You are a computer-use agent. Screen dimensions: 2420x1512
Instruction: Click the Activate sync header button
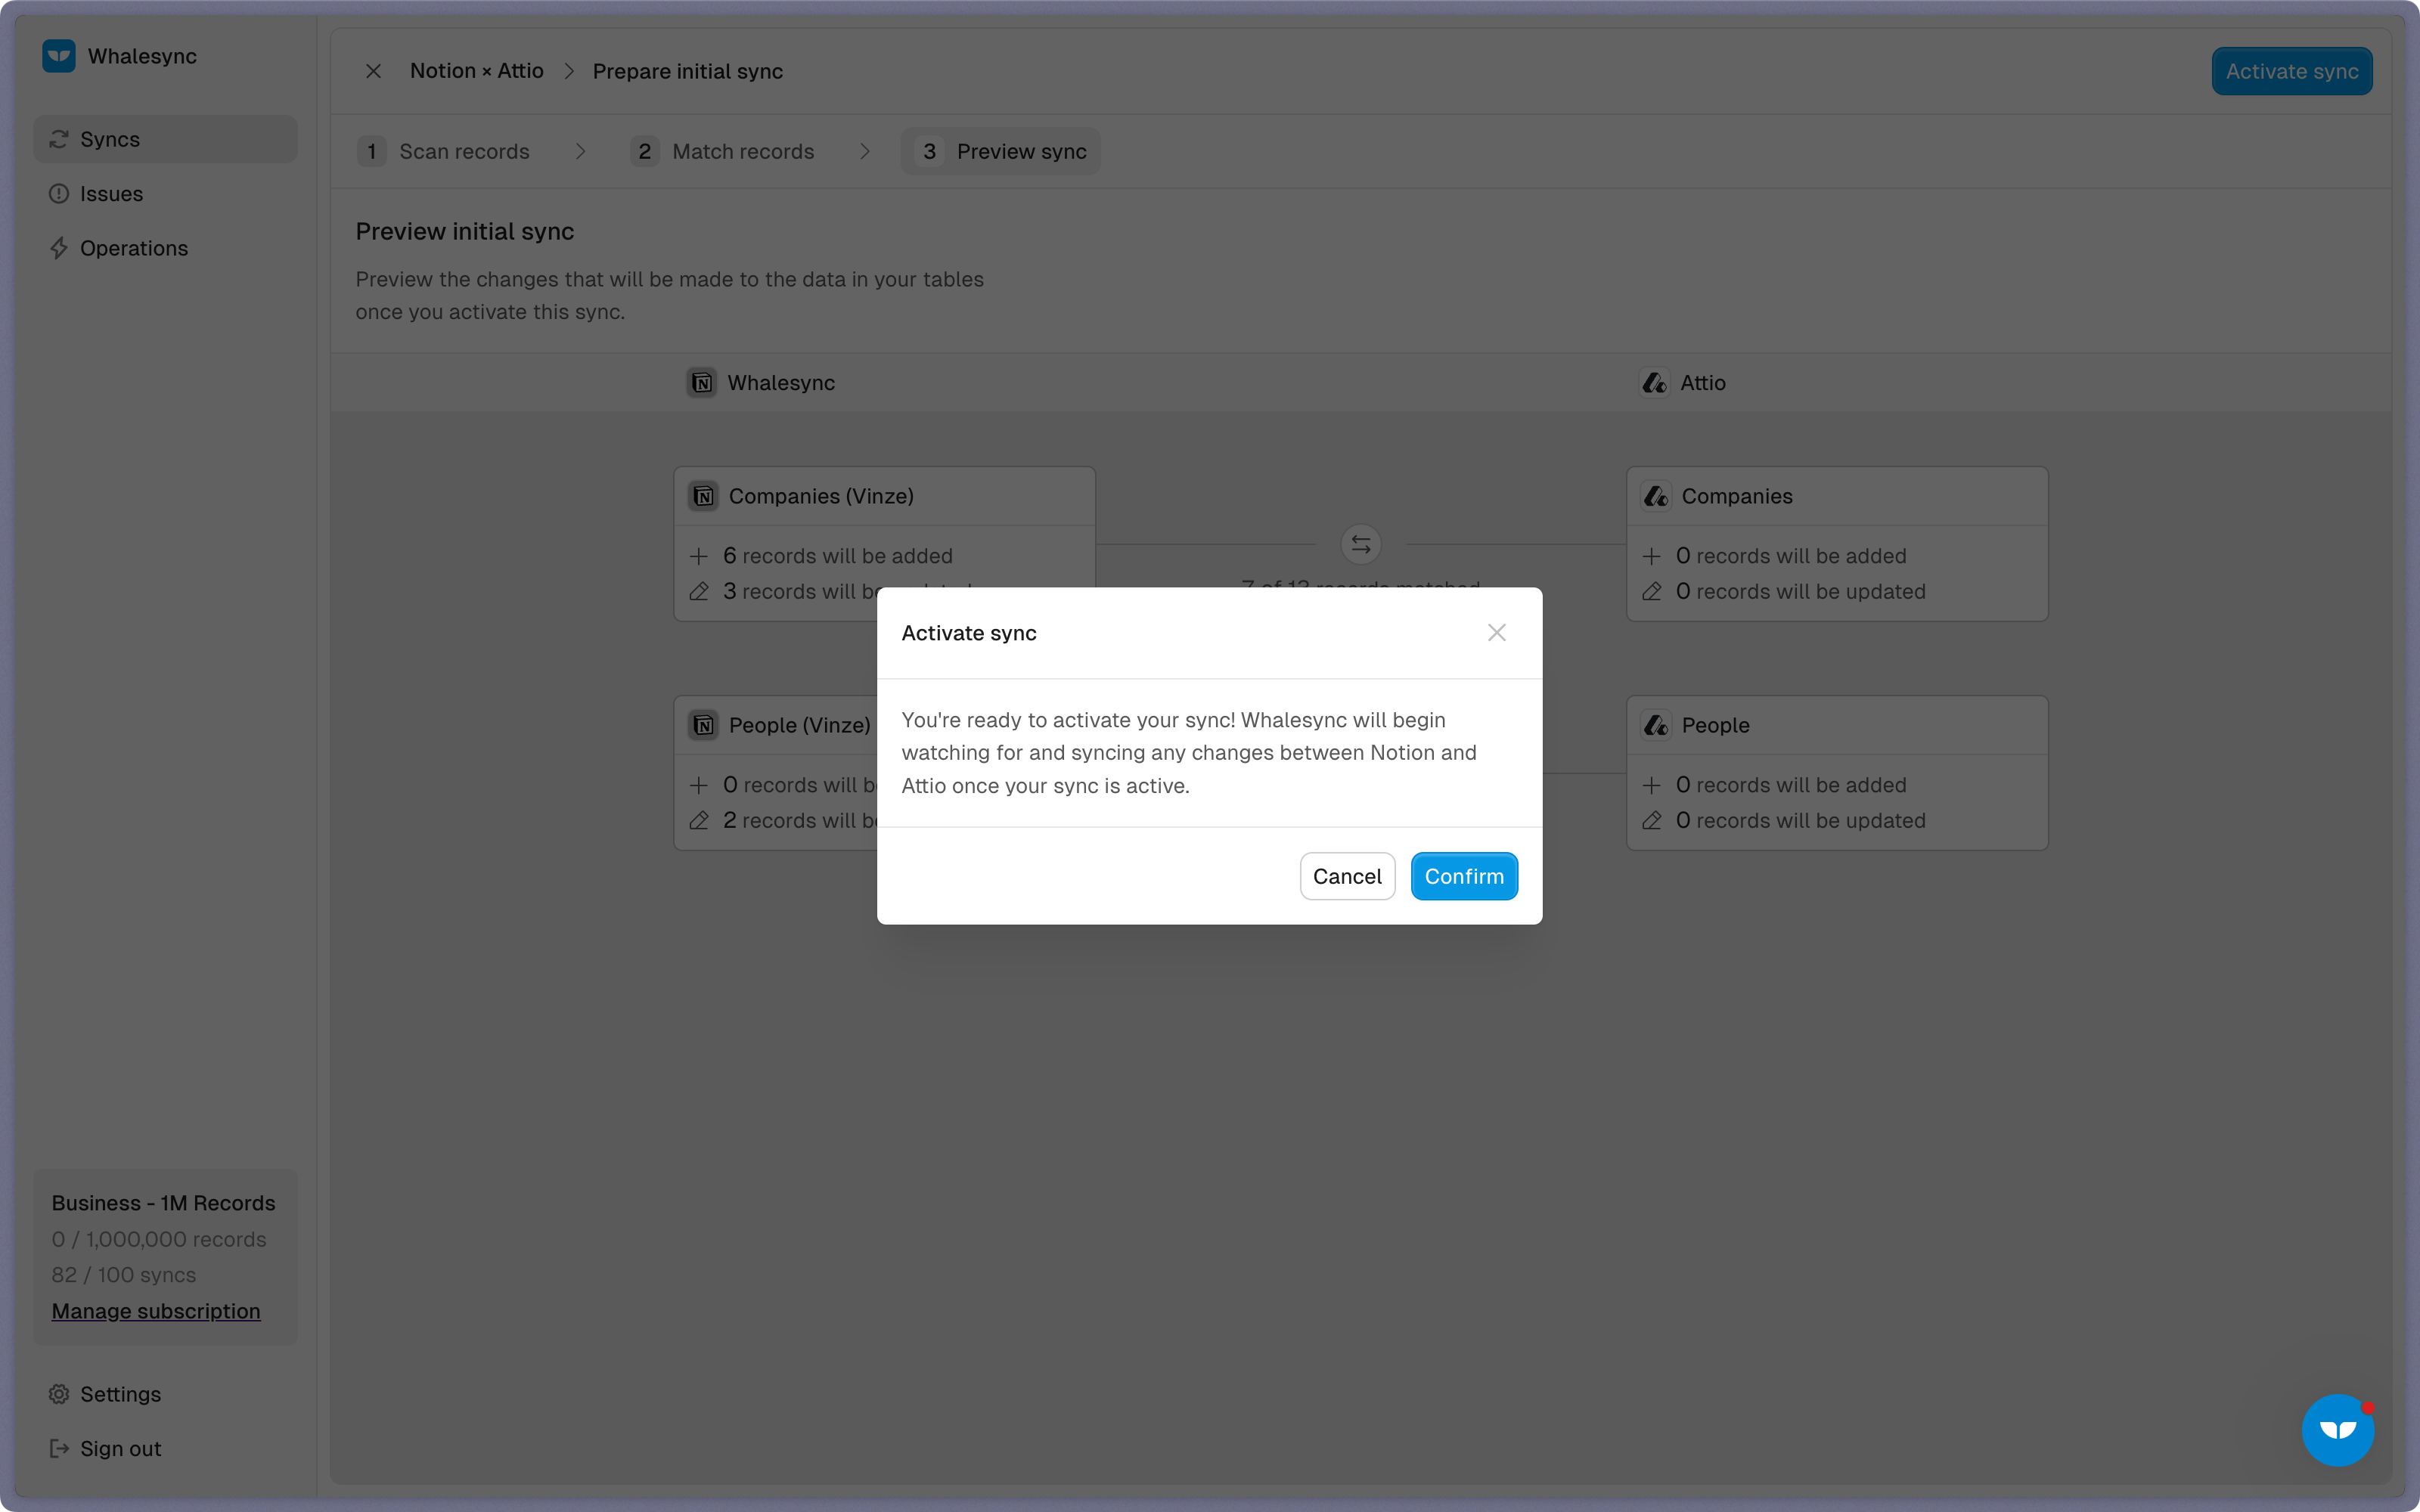click(2292, 71)
